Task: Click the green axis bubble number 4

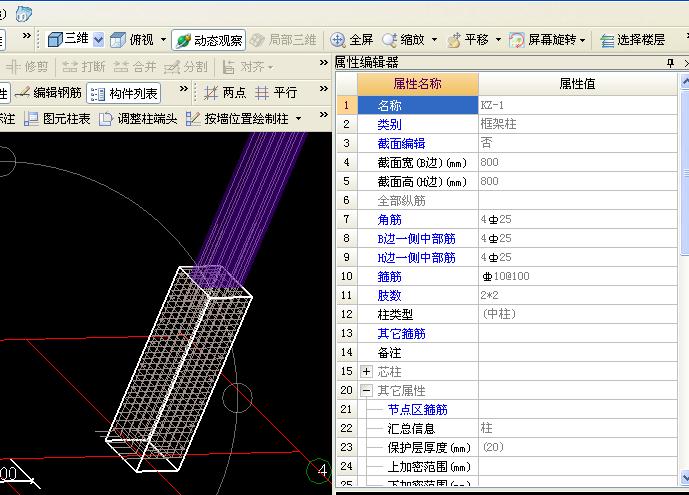Action: point(319,471)
